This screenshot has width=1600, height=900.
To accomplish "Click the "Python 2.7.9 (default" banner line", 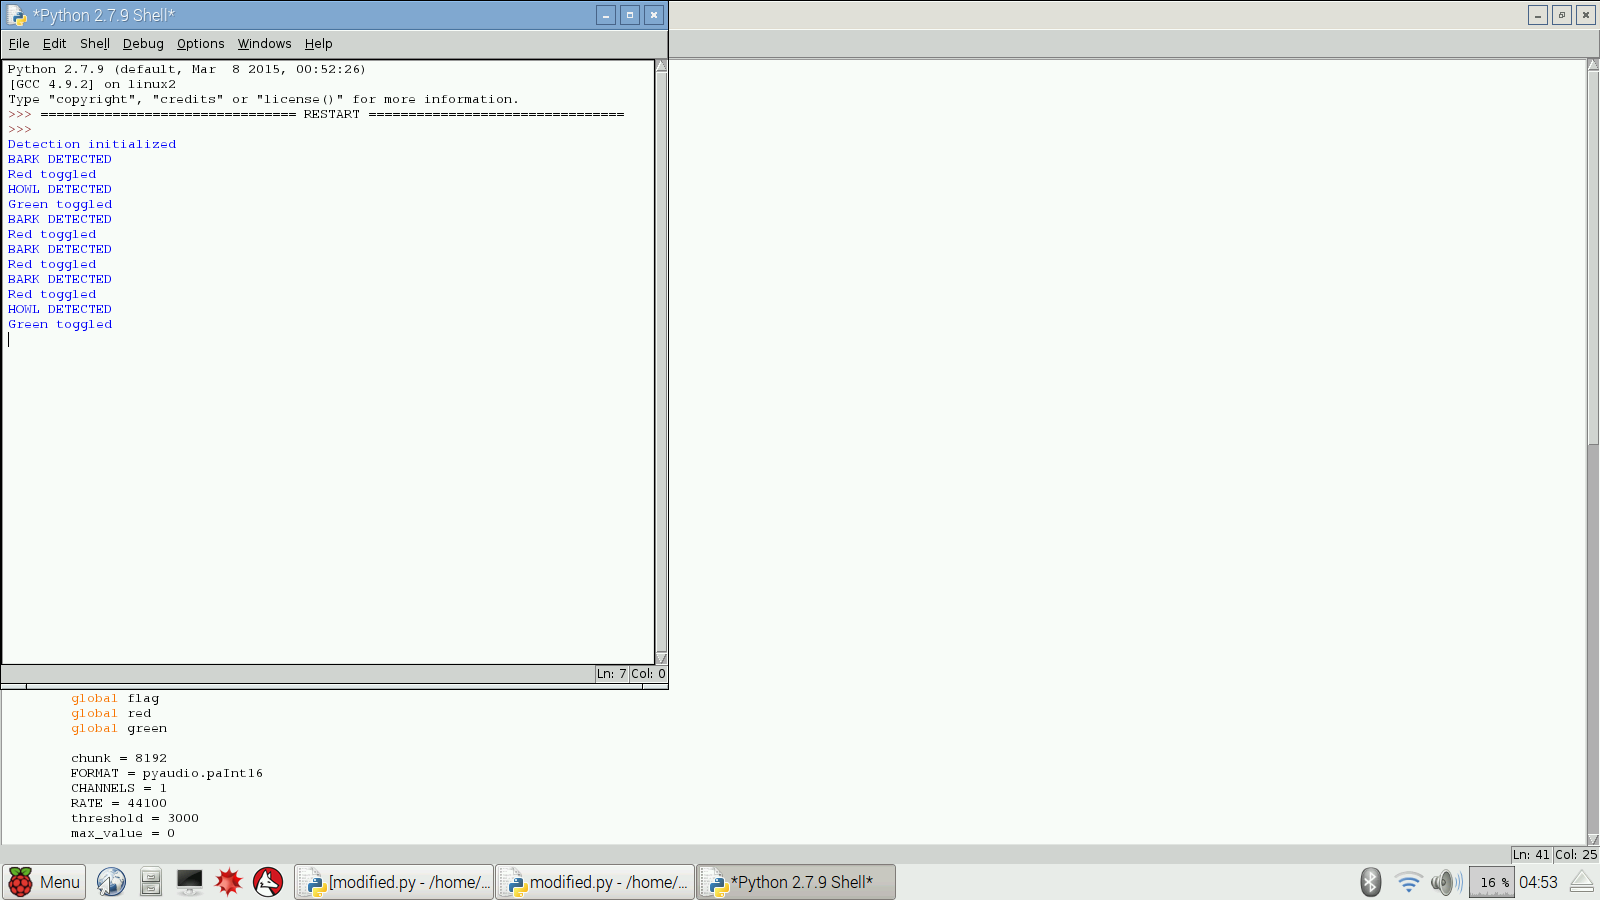I will (187, 69).
